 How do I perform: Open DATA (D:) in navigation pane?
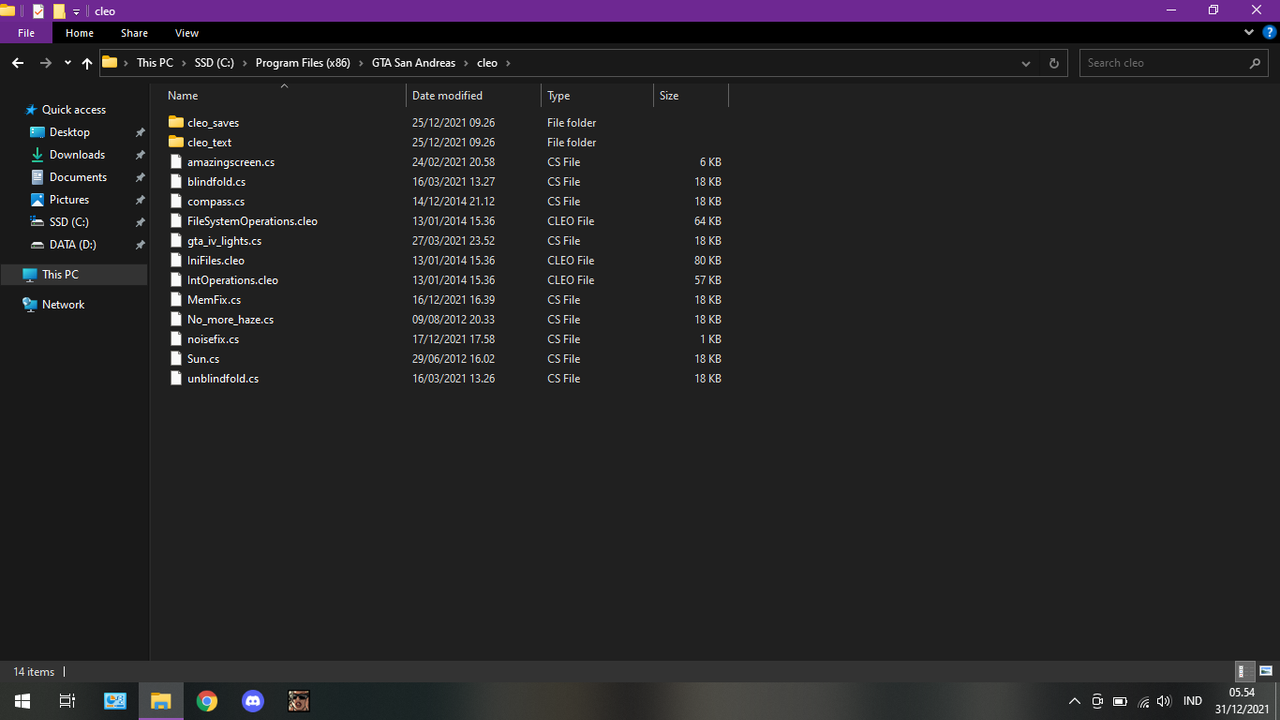point(73,245)
